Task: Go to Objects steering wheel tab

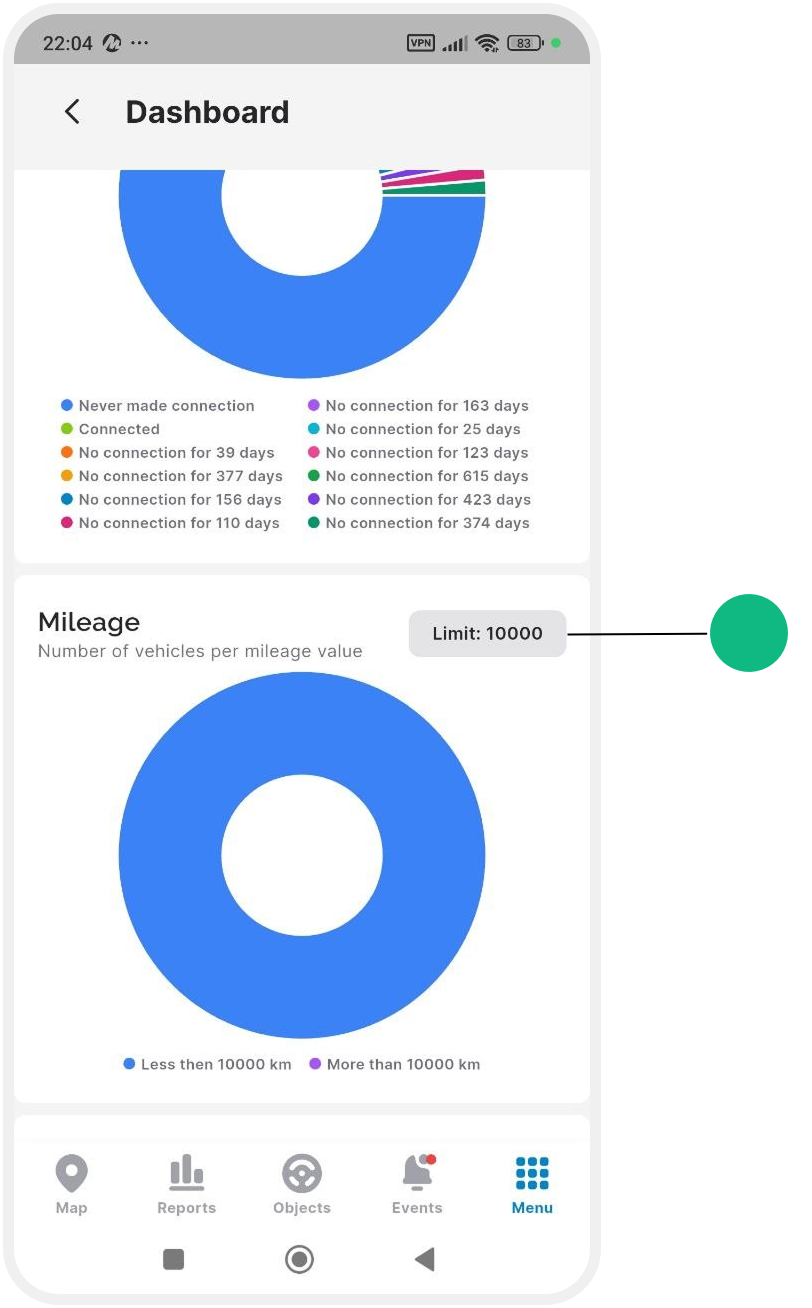Action: (x=302, y=1185)
